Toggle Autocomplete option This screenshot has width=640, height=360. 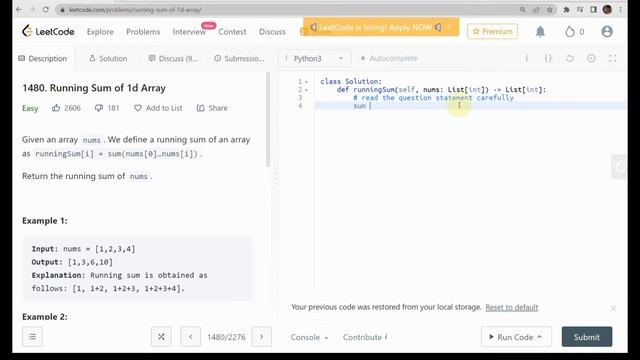(389, 58)
